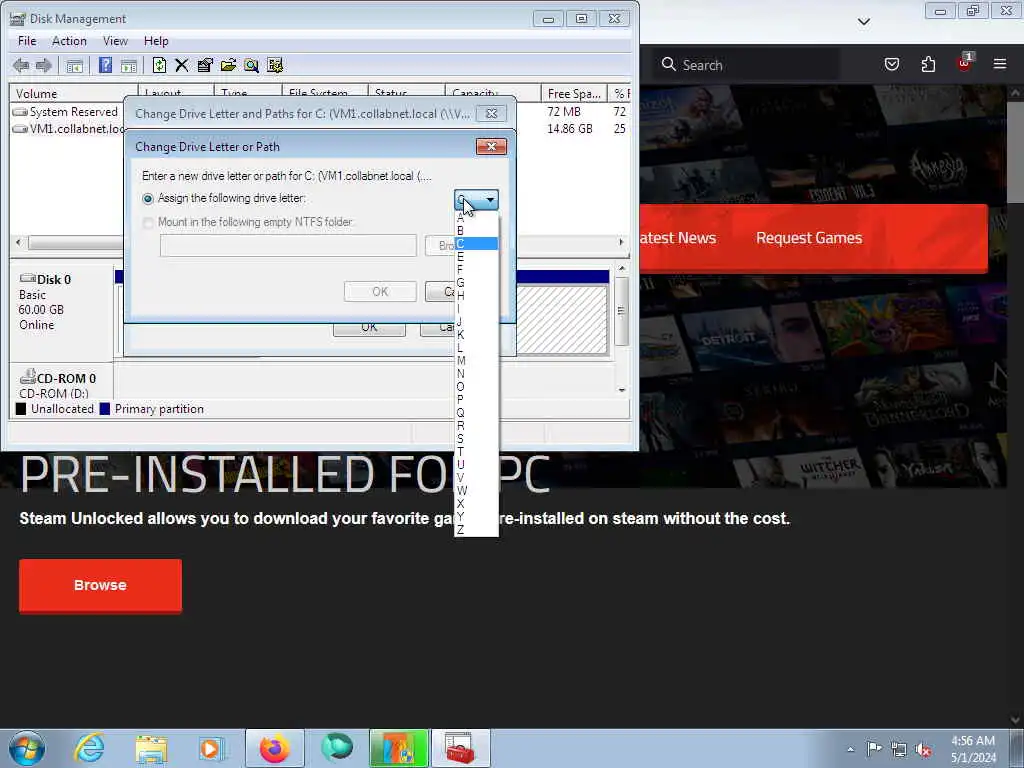This screenshot has width=1024, height=768.
Task: Click the Free Space column header
Action: tap(574, 93)
